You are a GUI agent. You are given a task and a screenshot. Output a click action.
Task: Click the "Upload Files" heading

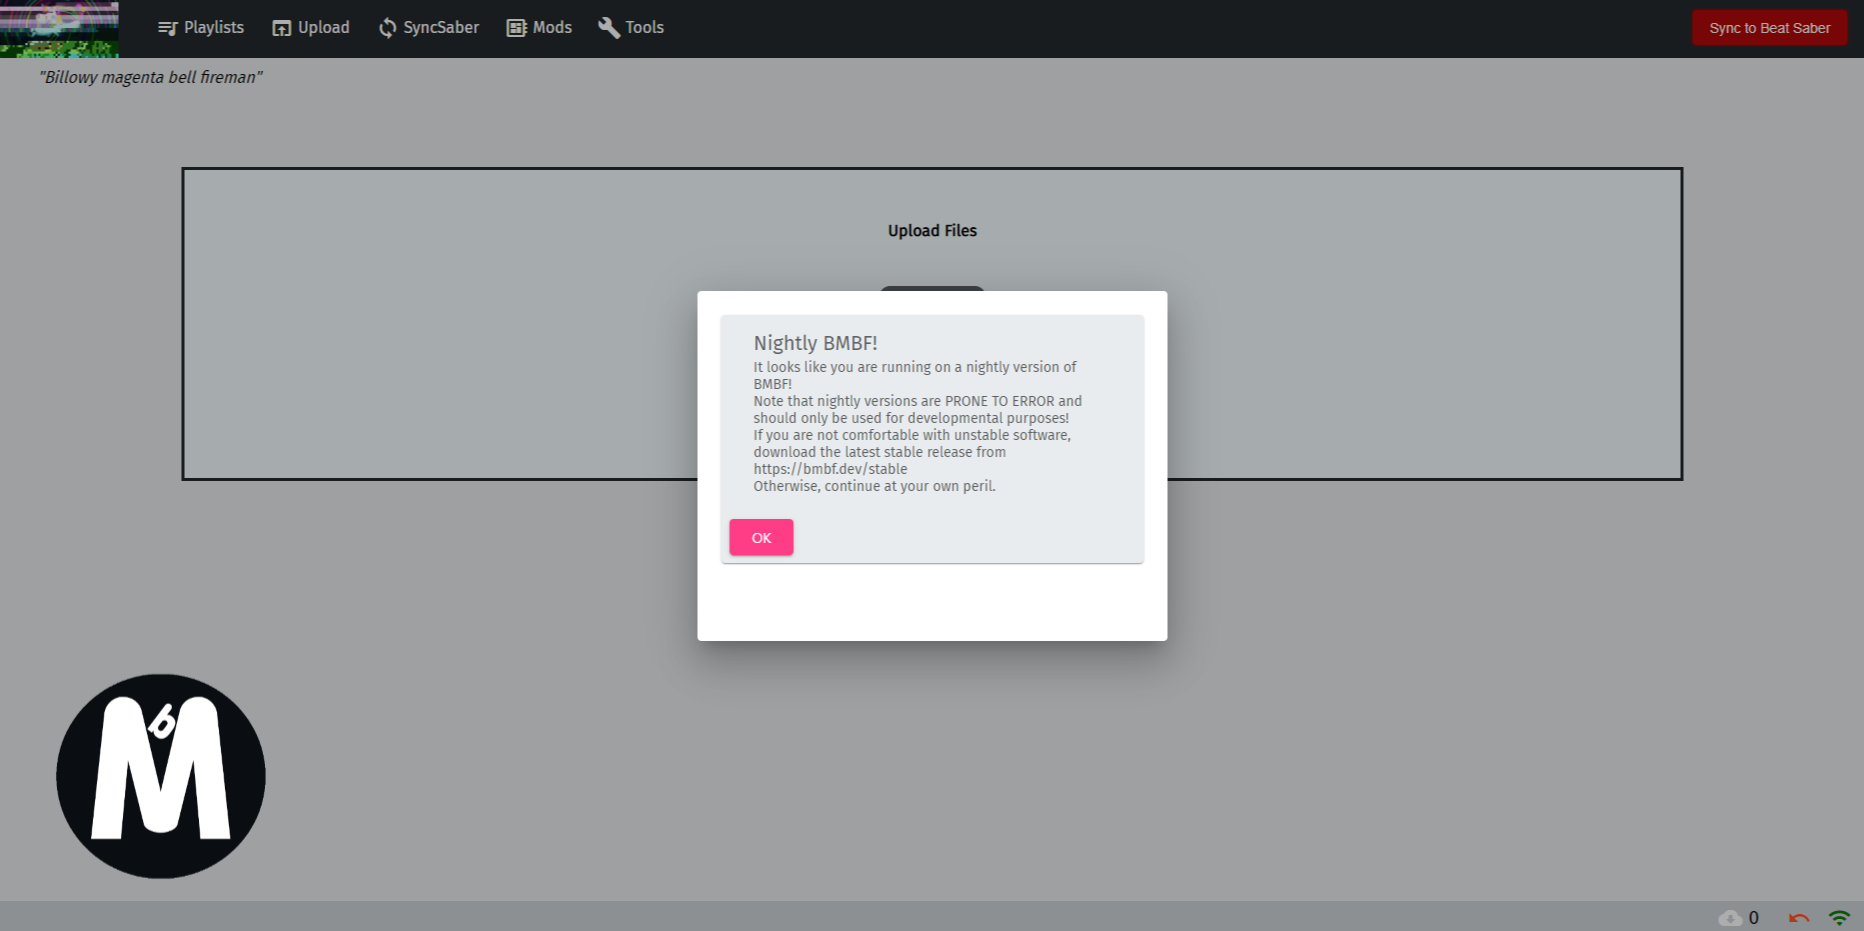pos(932,230)
